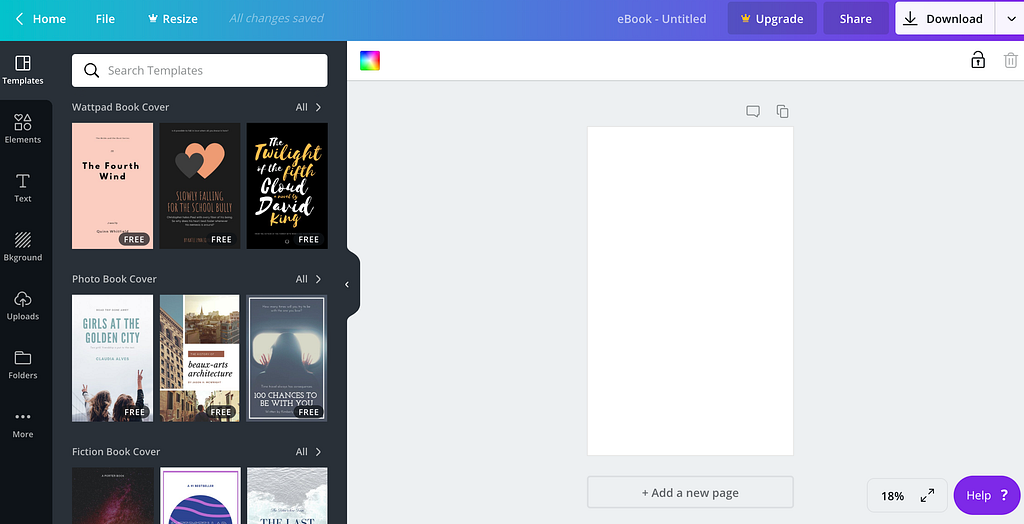Screen dimensions: 1024x524
Task: Go to Home
Action: click(49, 19)
